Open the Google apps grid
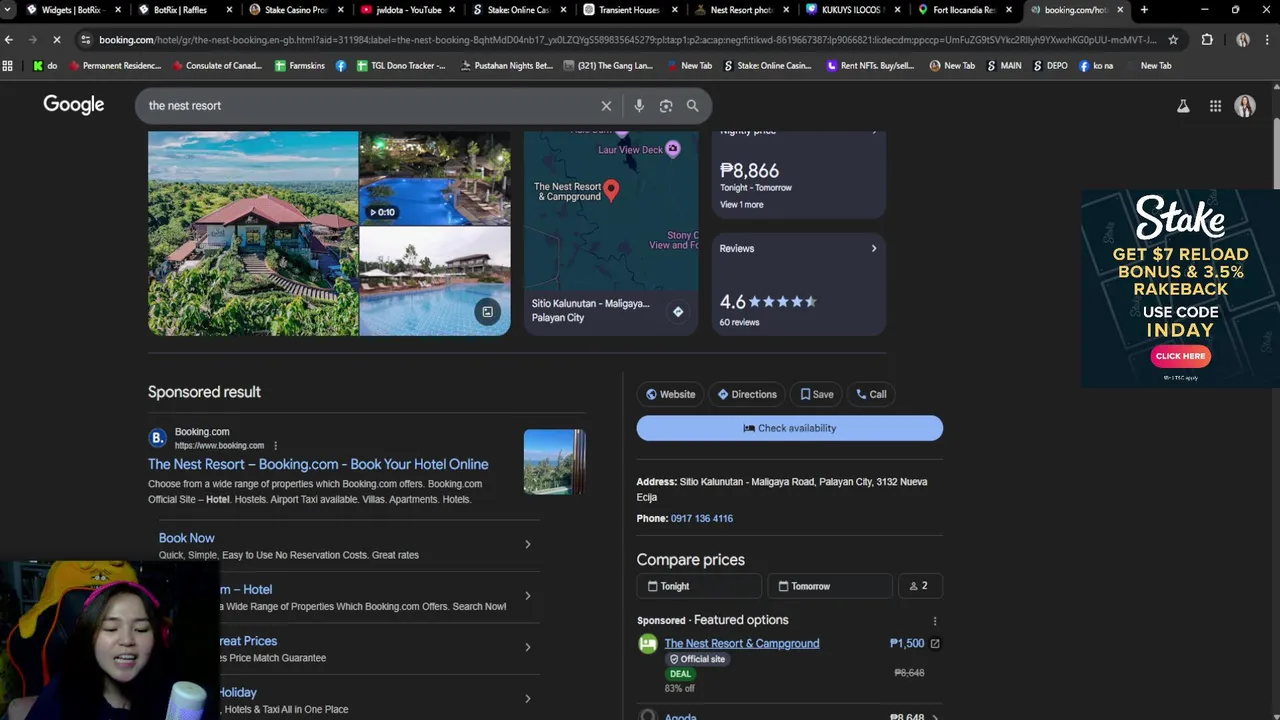 pyautogui.click(x=1215, y=106)
